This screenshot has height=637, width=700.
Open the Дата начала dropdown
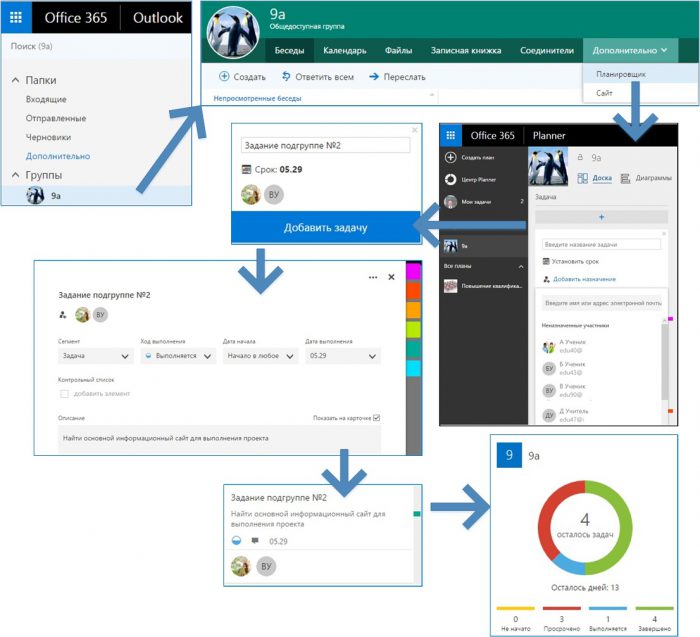tap(260, 356)
